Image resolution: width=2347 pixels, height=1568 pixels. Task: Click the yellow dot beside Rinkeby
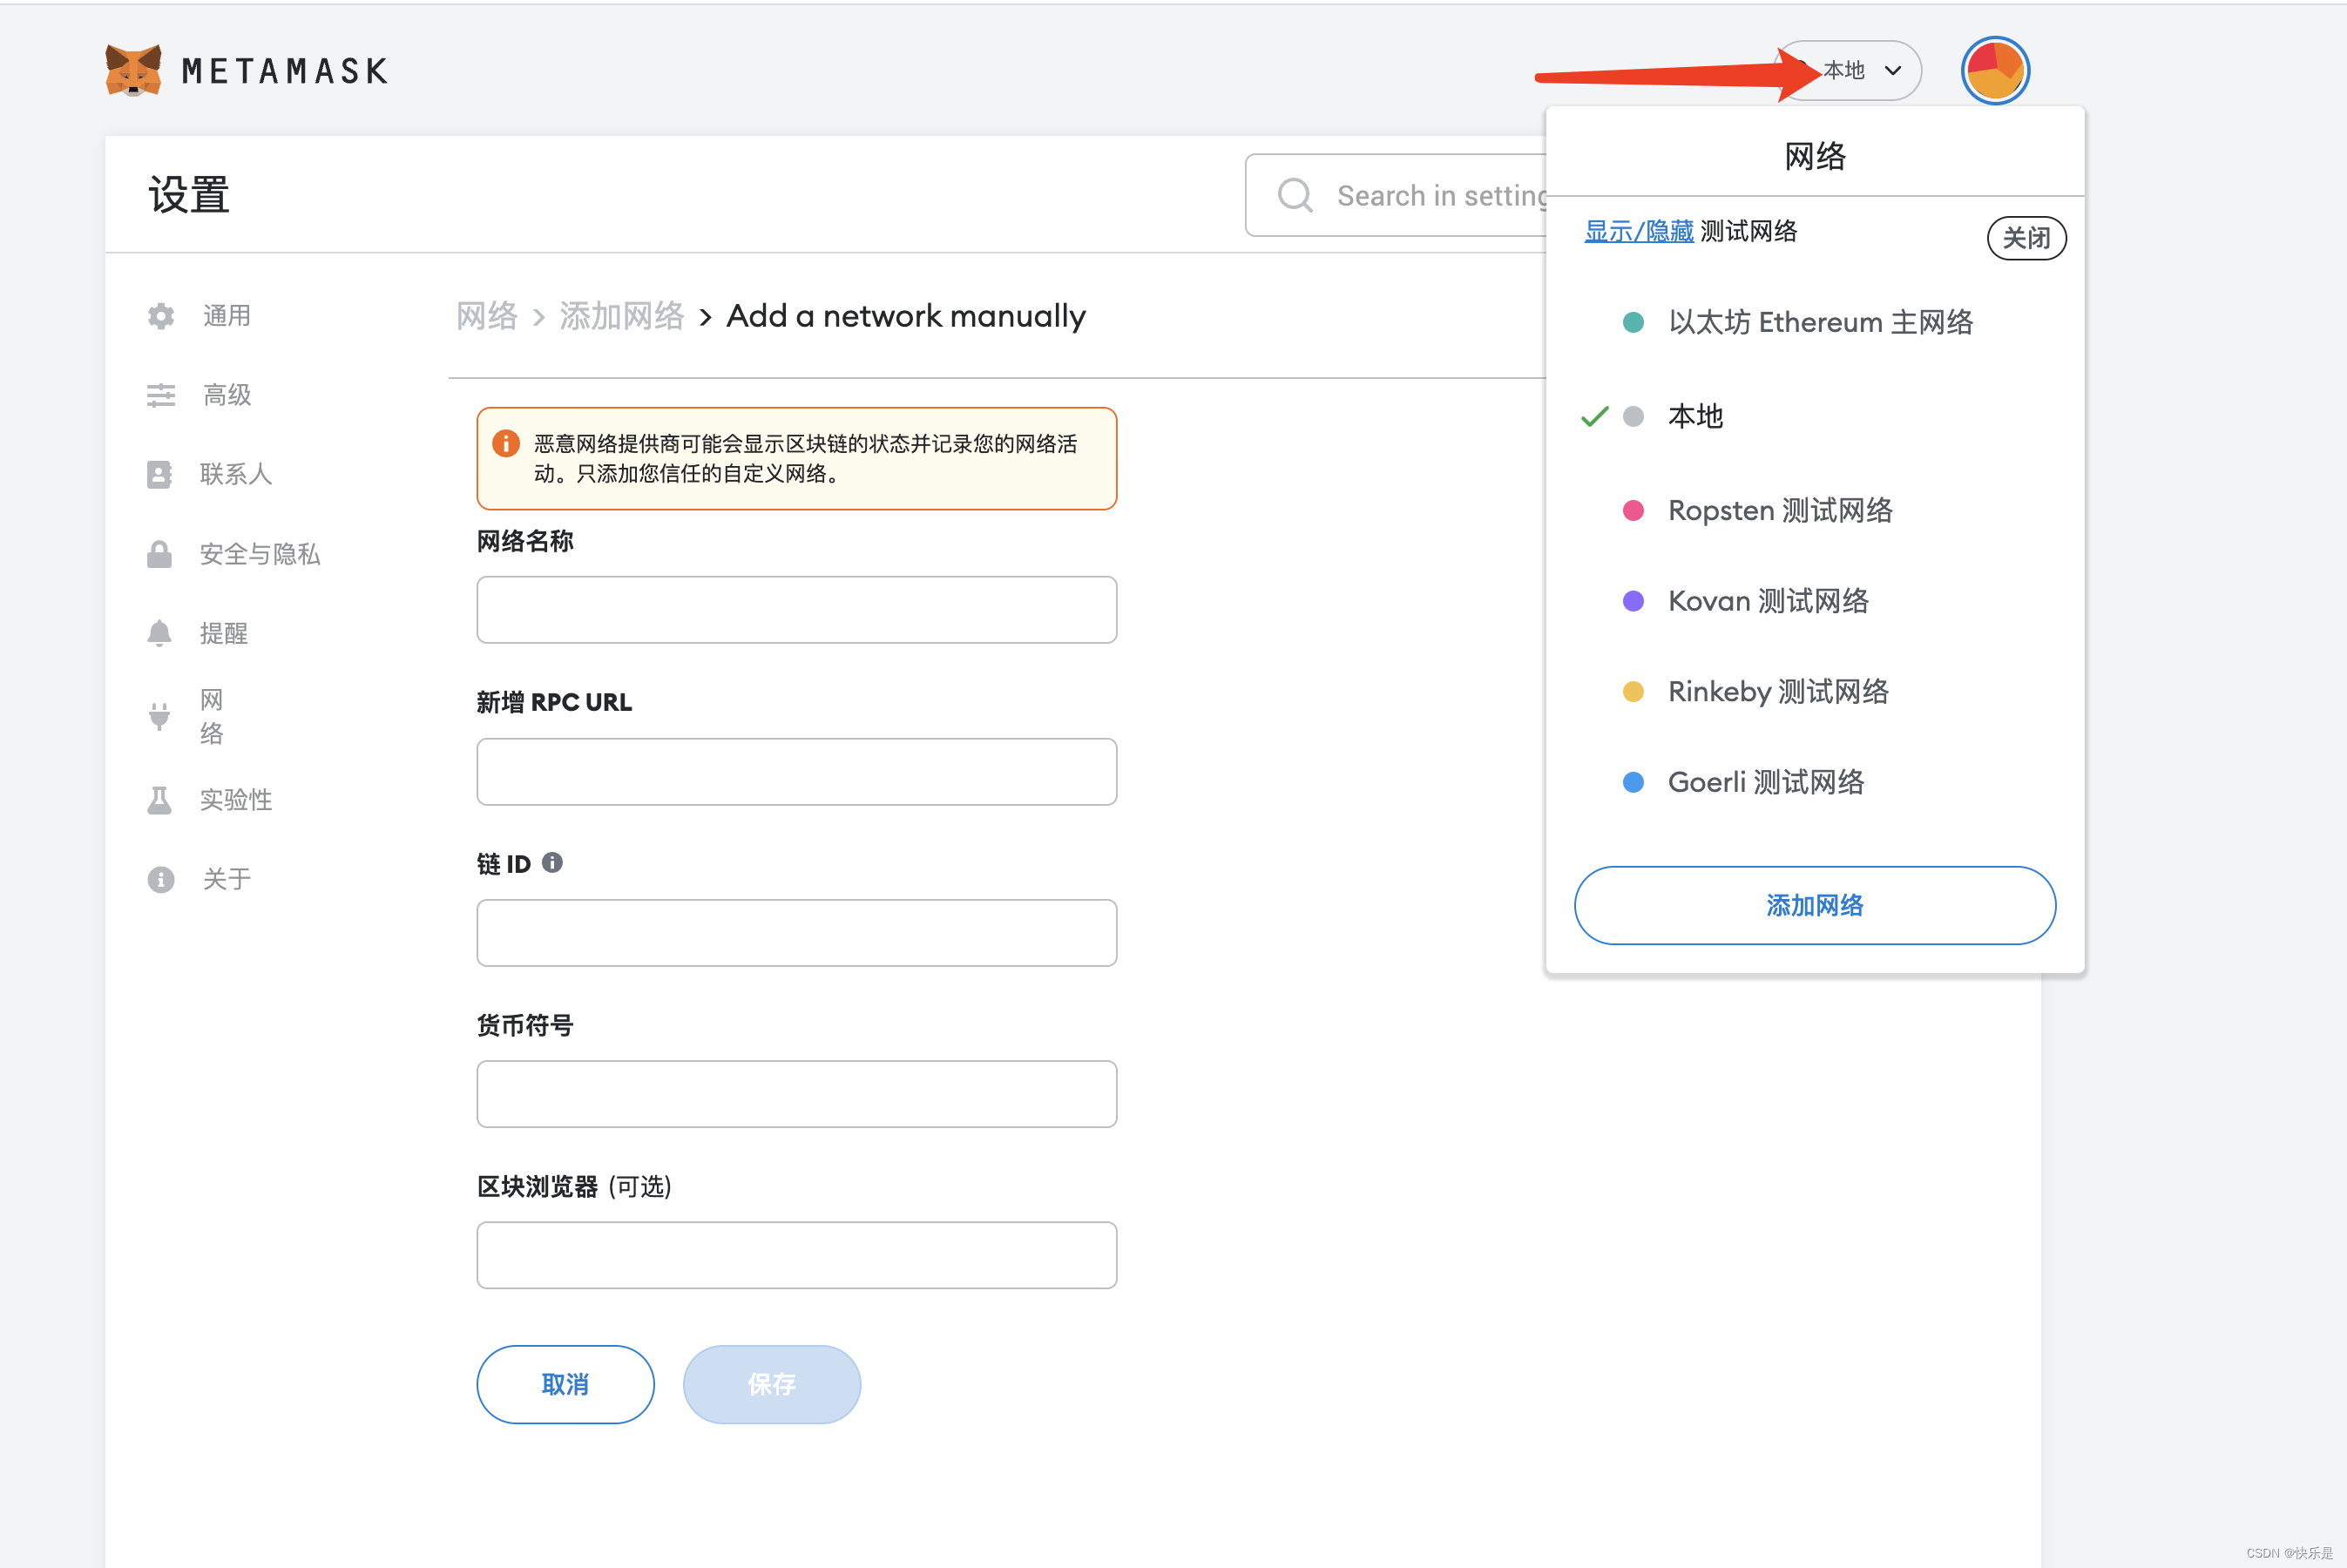point(1632,691)
